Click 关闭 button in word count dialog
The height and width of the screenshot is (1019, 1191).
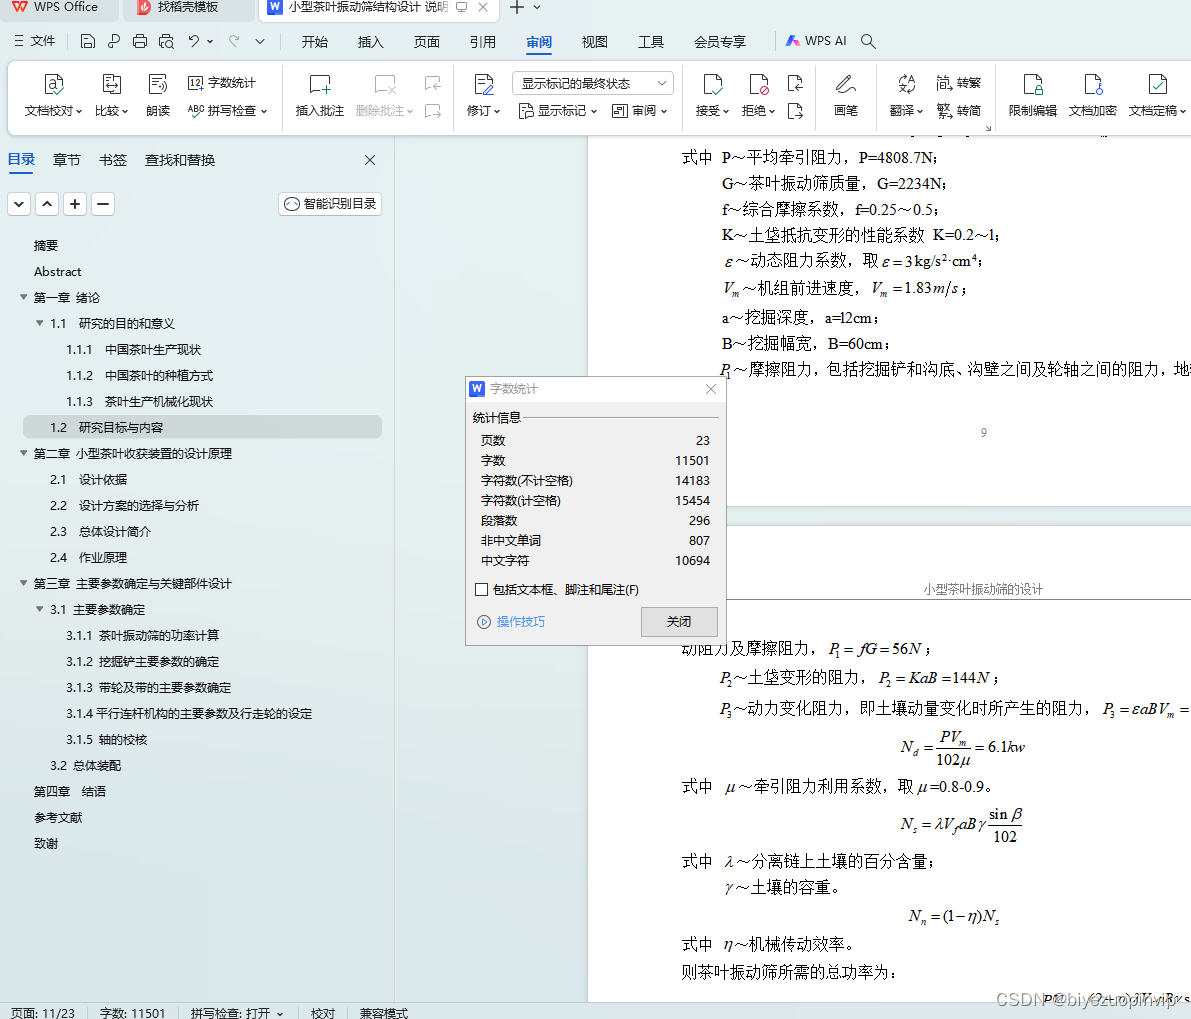pos(679,621)
